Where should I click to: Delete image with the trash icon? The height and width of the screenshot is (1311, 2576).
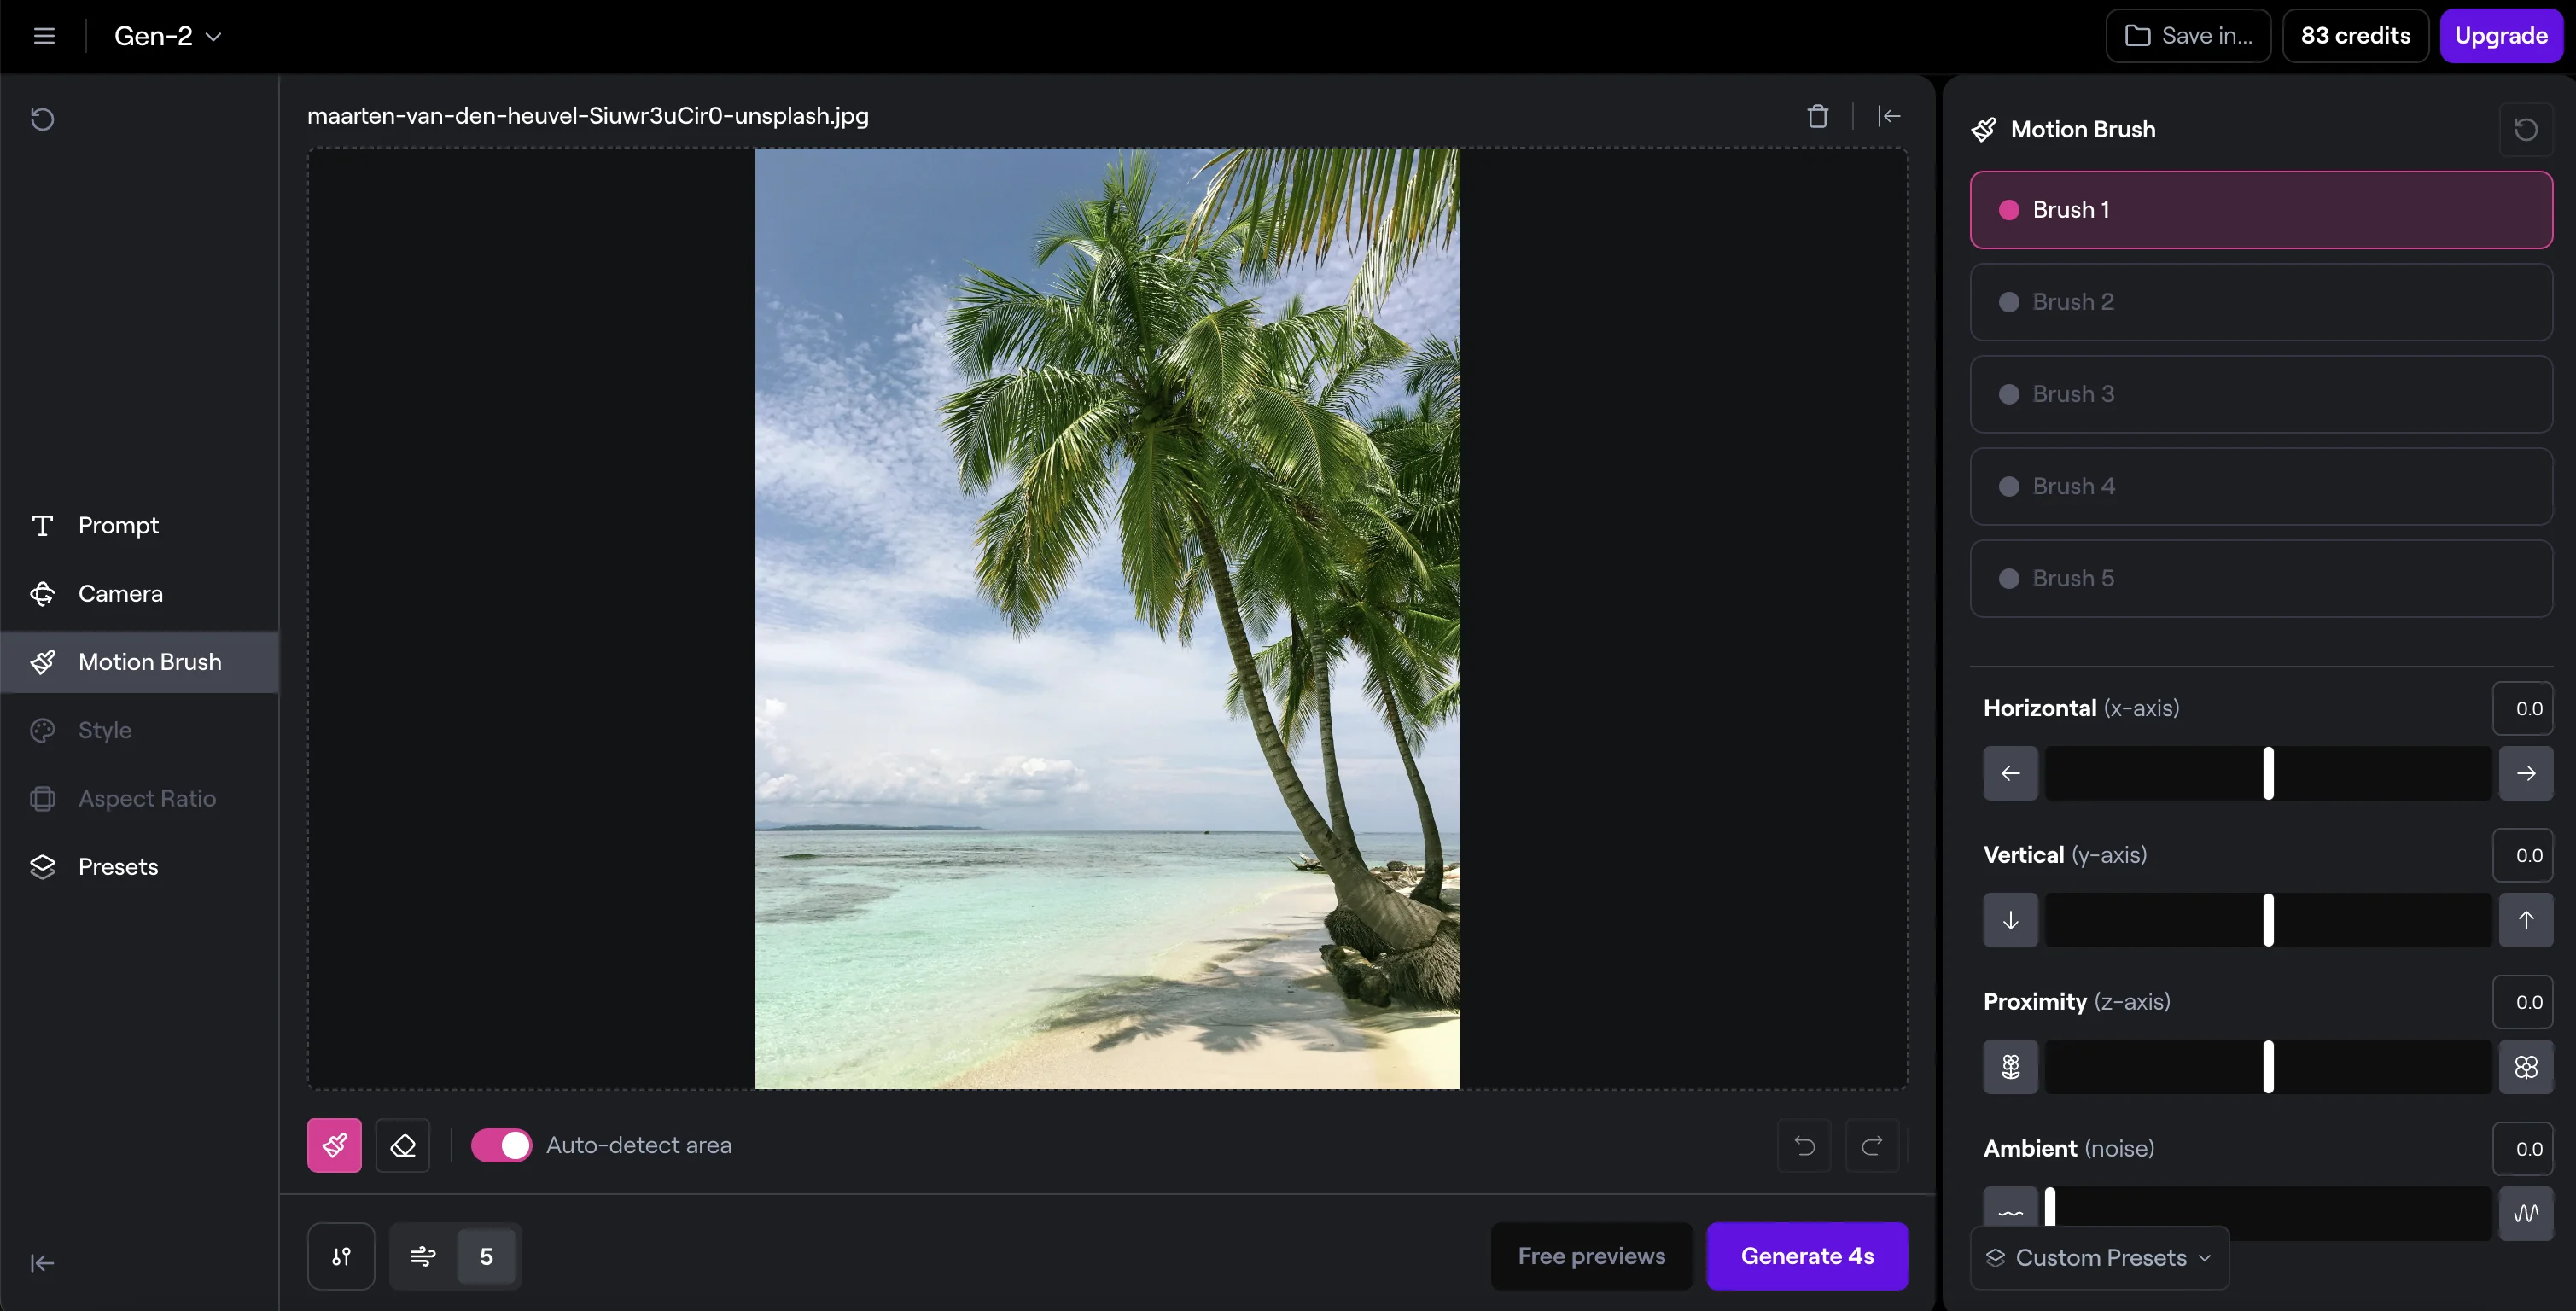(1817, 116)
